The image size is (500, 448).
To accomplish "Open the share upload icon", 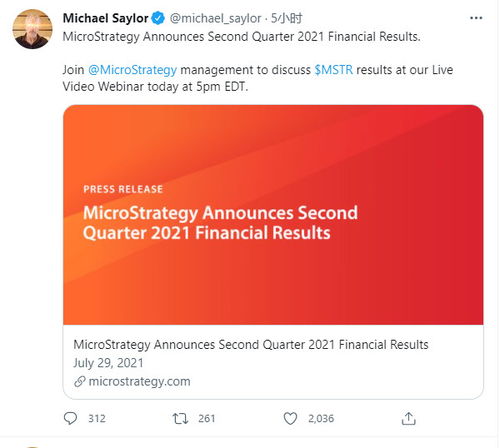I will coord(408,418).
